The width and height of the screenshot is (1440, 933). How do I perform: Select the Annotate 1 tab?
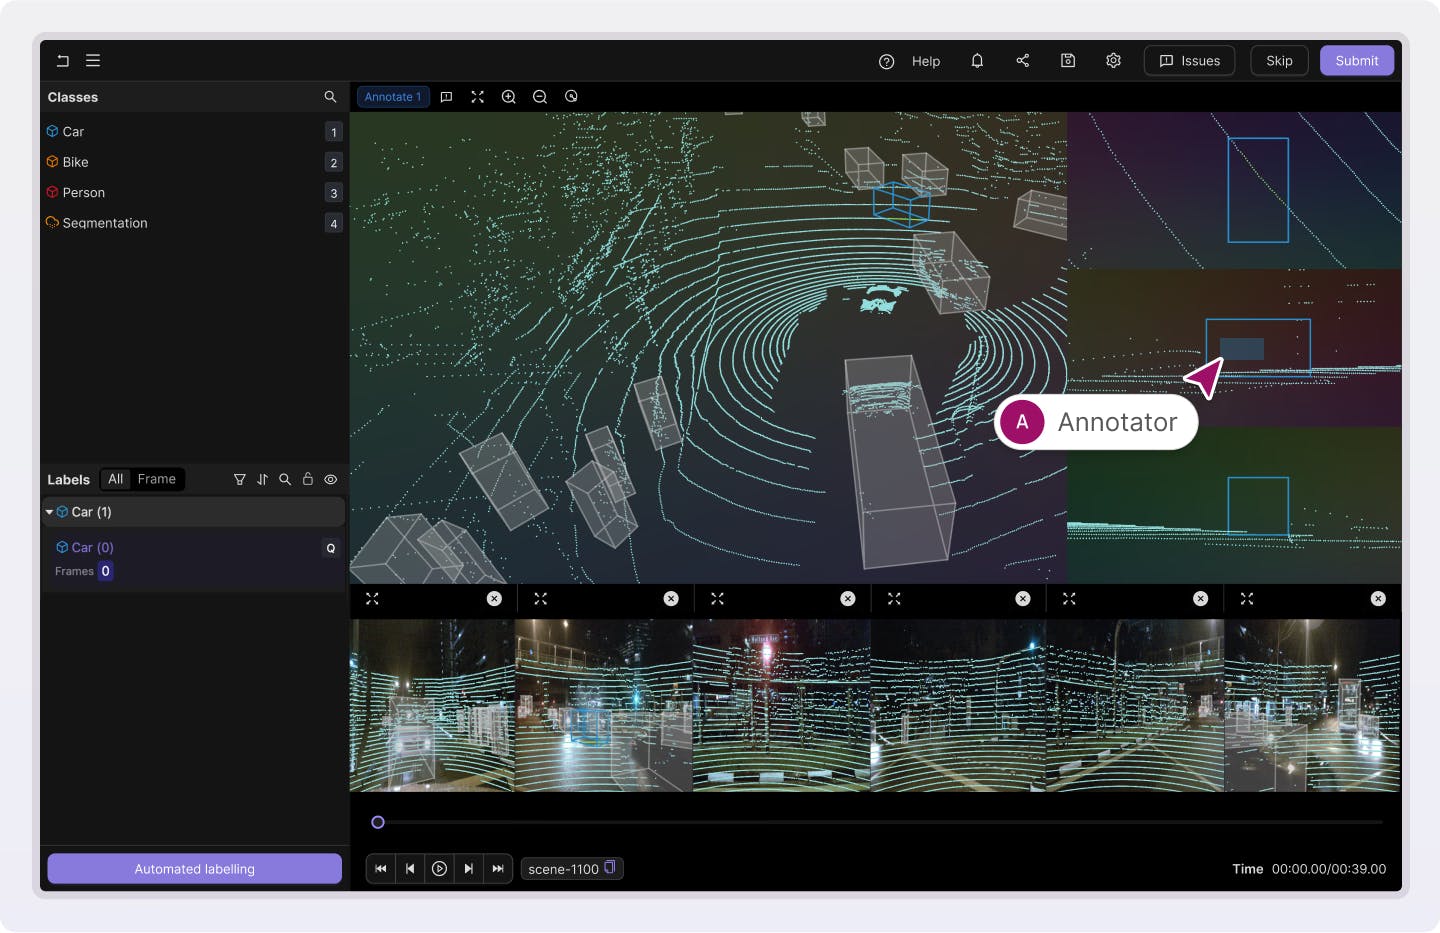pos(393,97)
